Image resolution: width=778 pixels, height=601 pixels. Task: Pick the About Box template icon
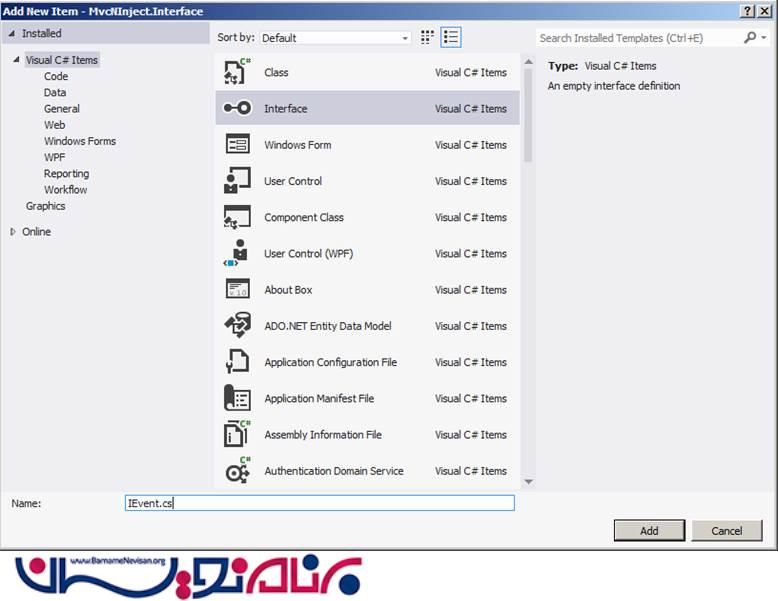(237, 290)
